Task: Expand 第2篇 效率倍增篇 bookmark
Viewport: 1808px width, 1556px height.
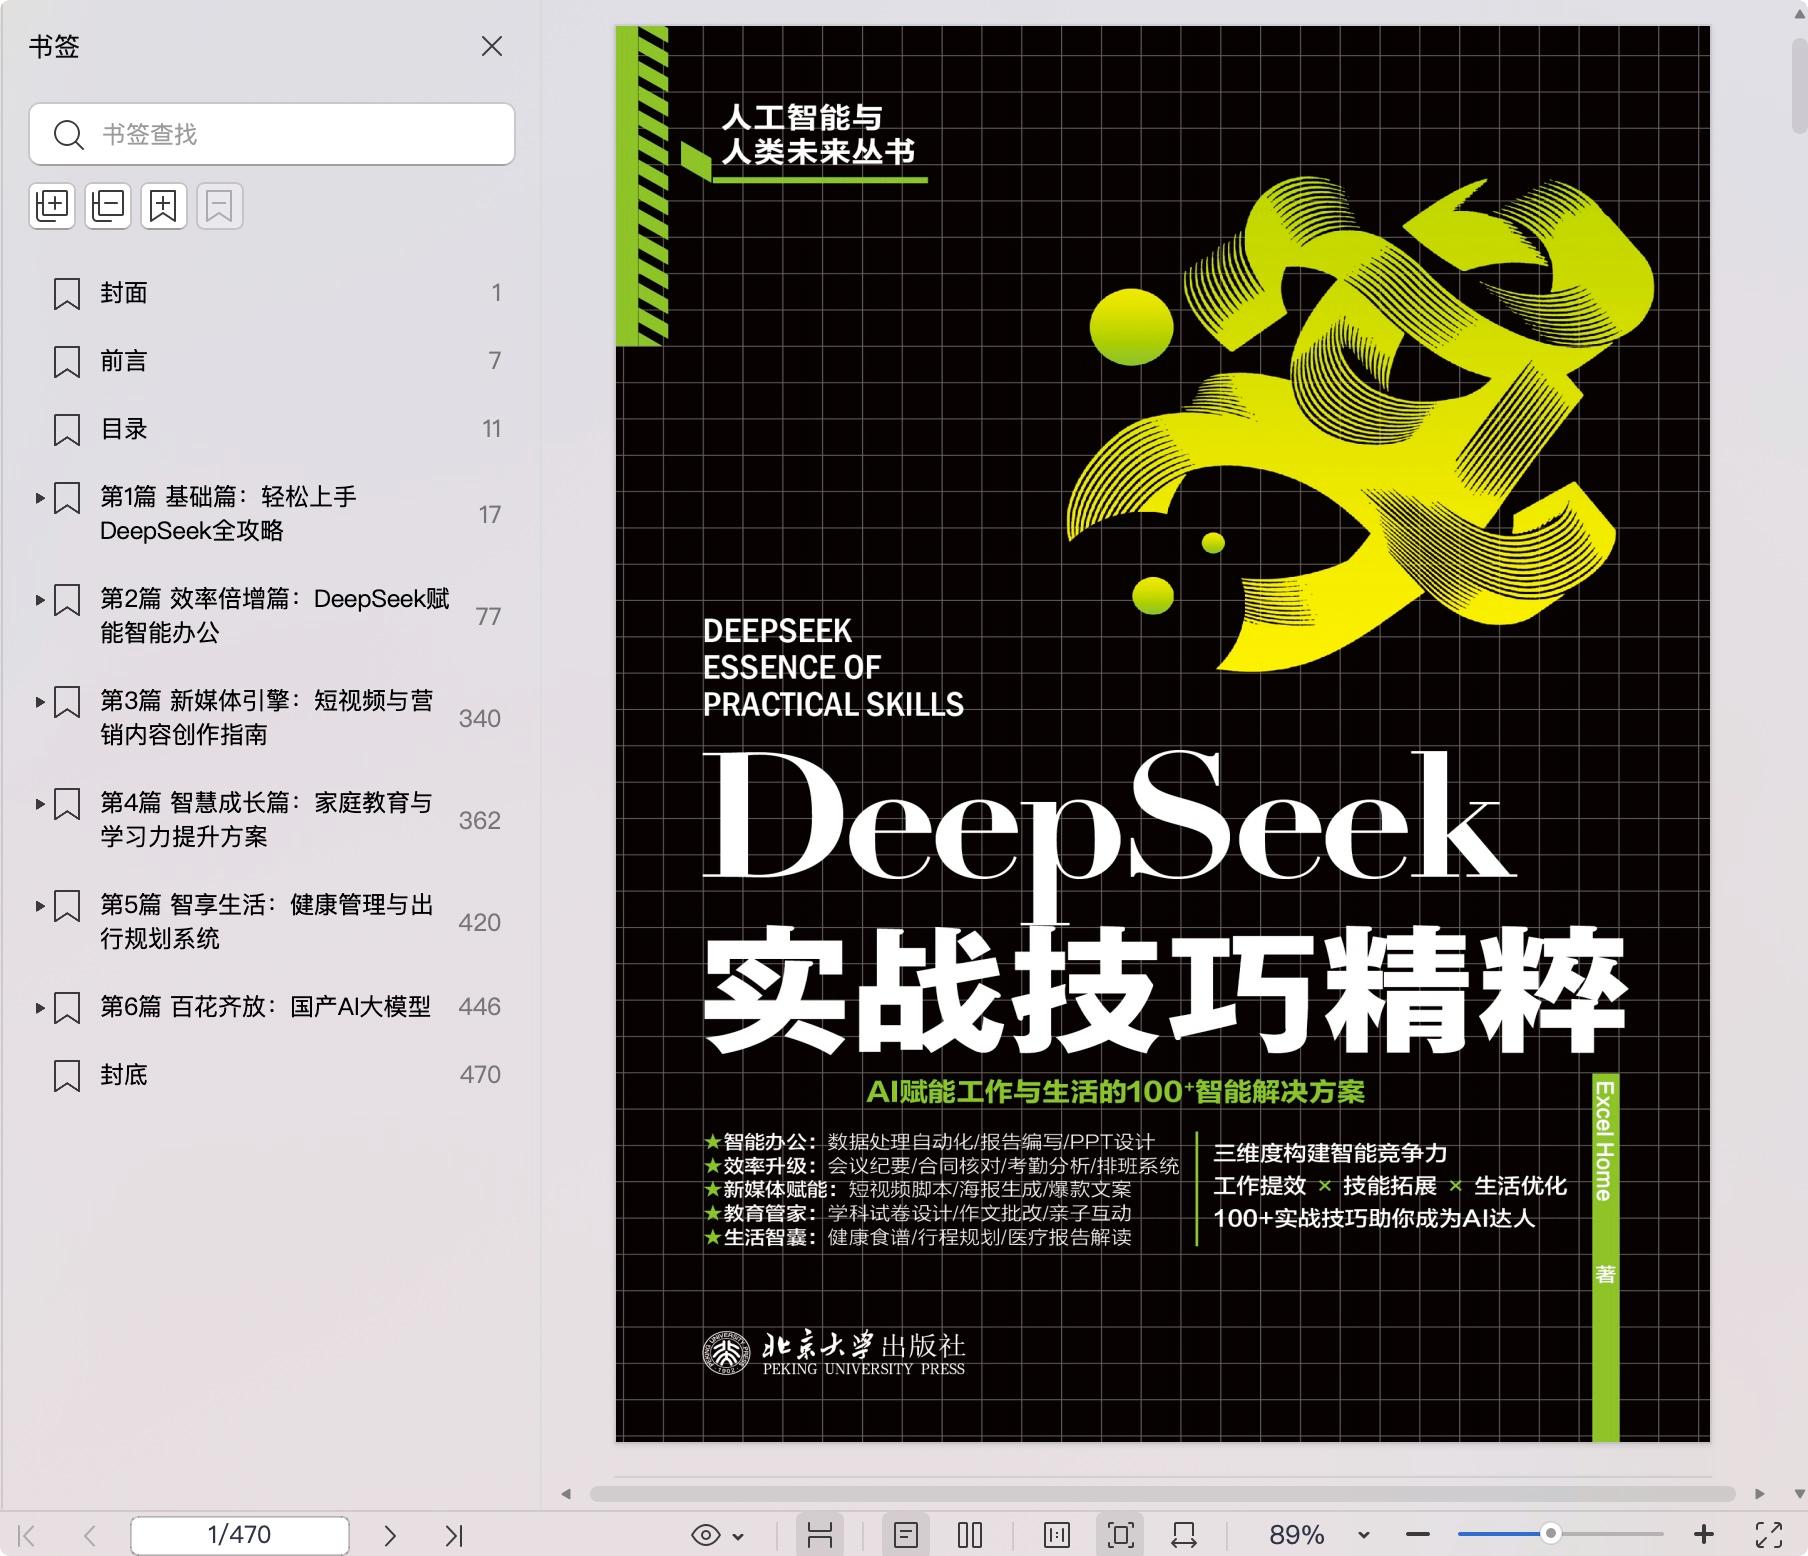Action: 40,599
